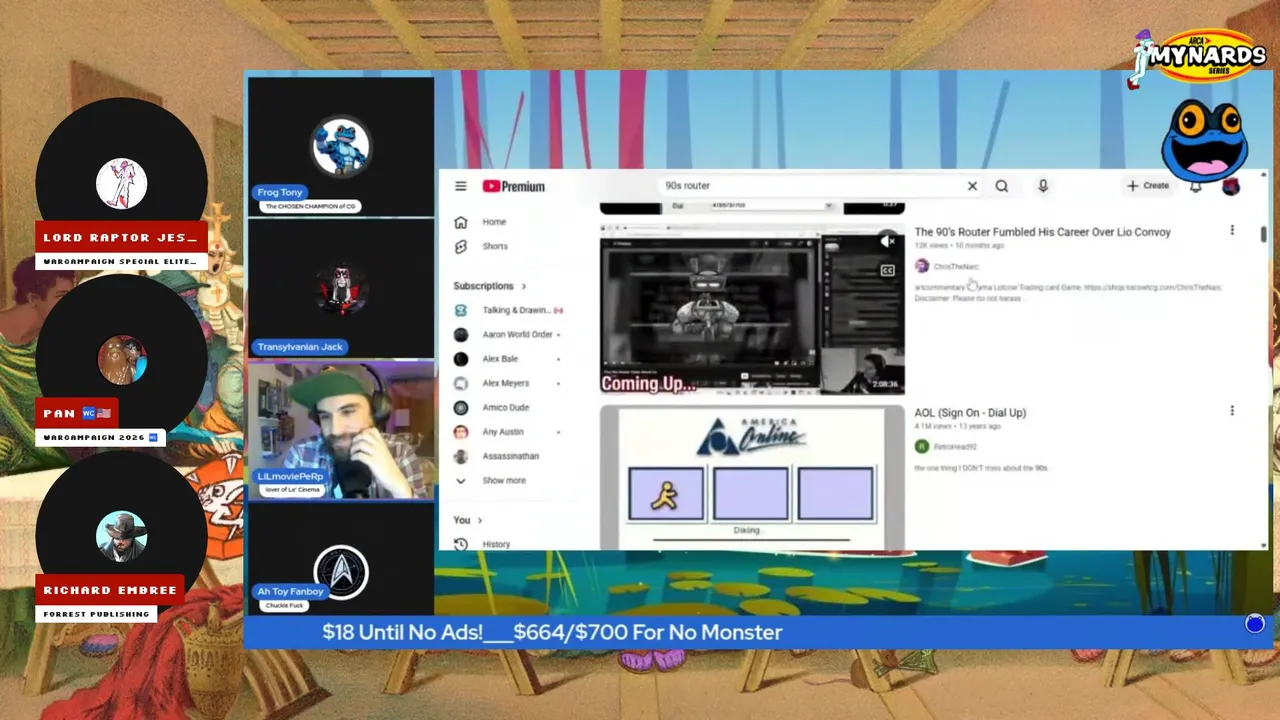Toggle captions CC on video preview
The width and height of the screenshot is (1280, 720).
[887, 270]
